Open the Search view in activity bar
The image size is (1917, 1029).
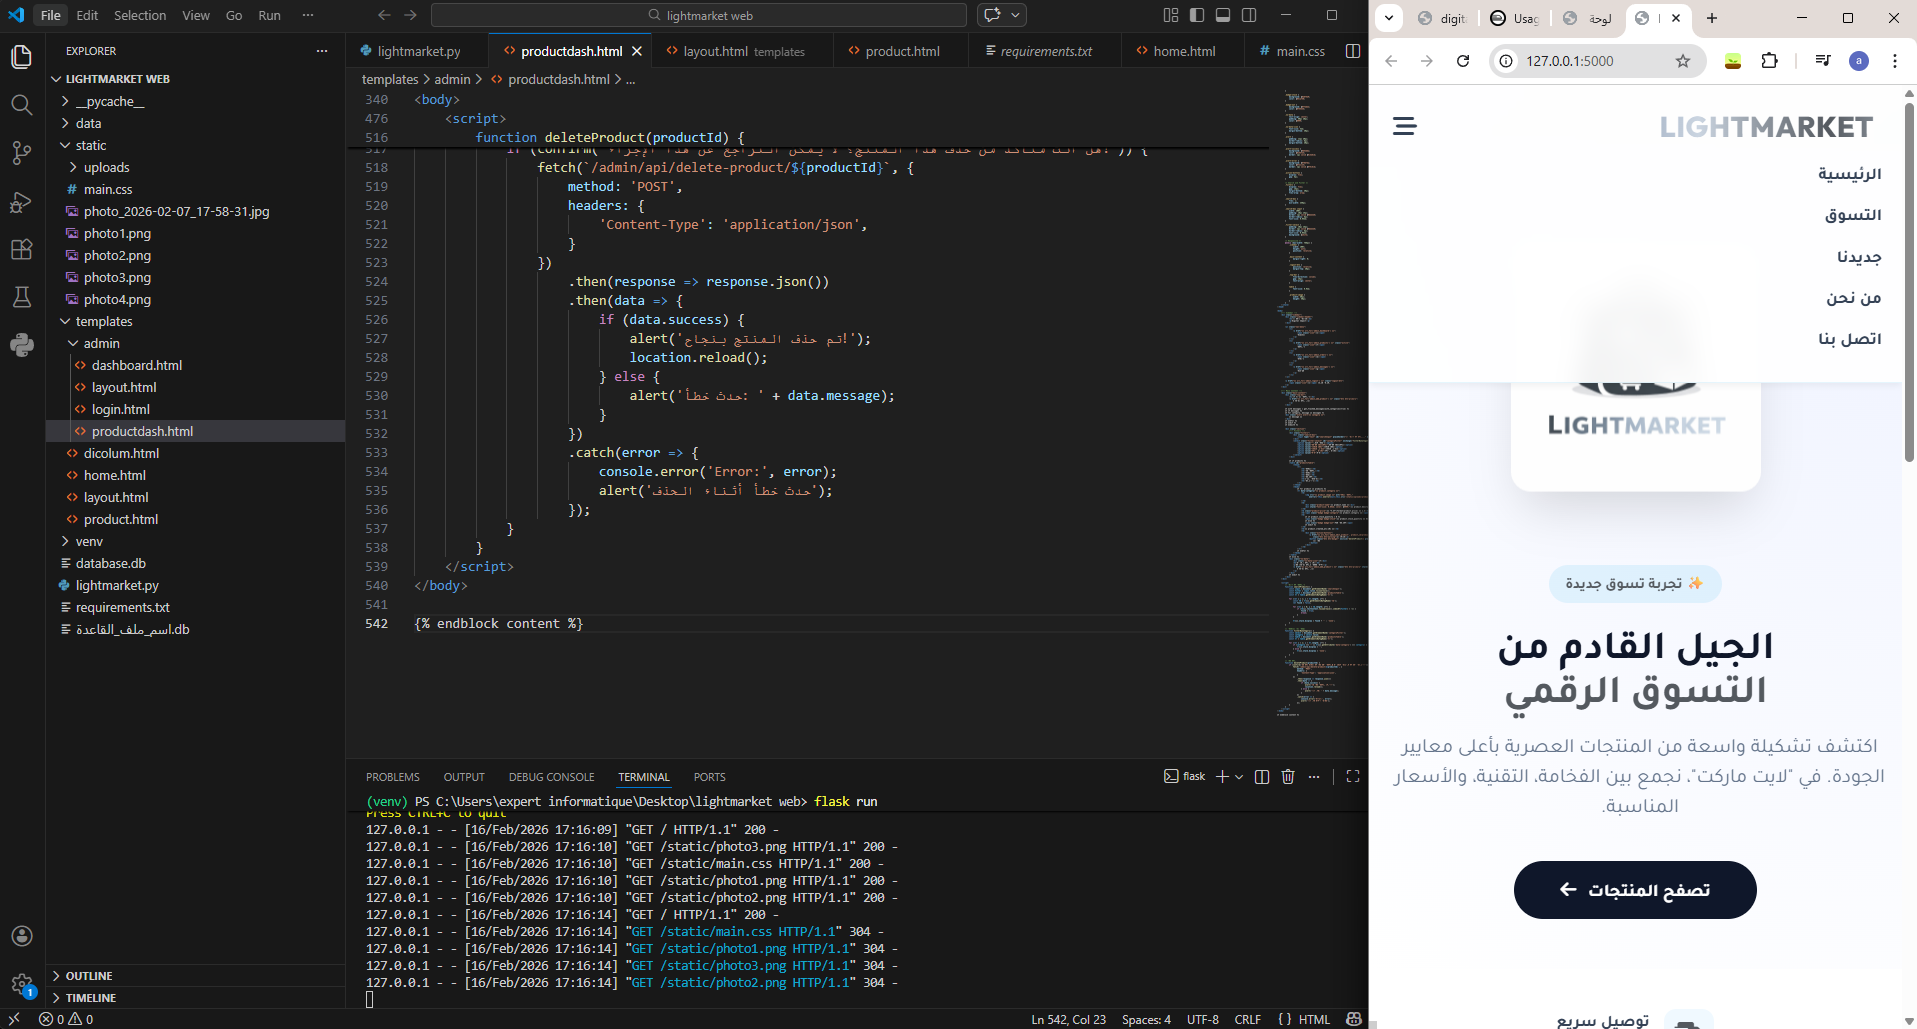pyautogui.click(x=21, y=105)
